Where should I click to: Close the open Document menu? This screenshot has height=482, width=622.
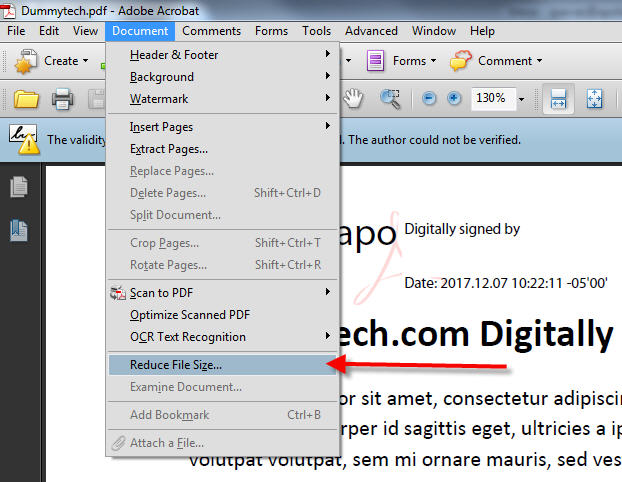click(x=140, y=31)
